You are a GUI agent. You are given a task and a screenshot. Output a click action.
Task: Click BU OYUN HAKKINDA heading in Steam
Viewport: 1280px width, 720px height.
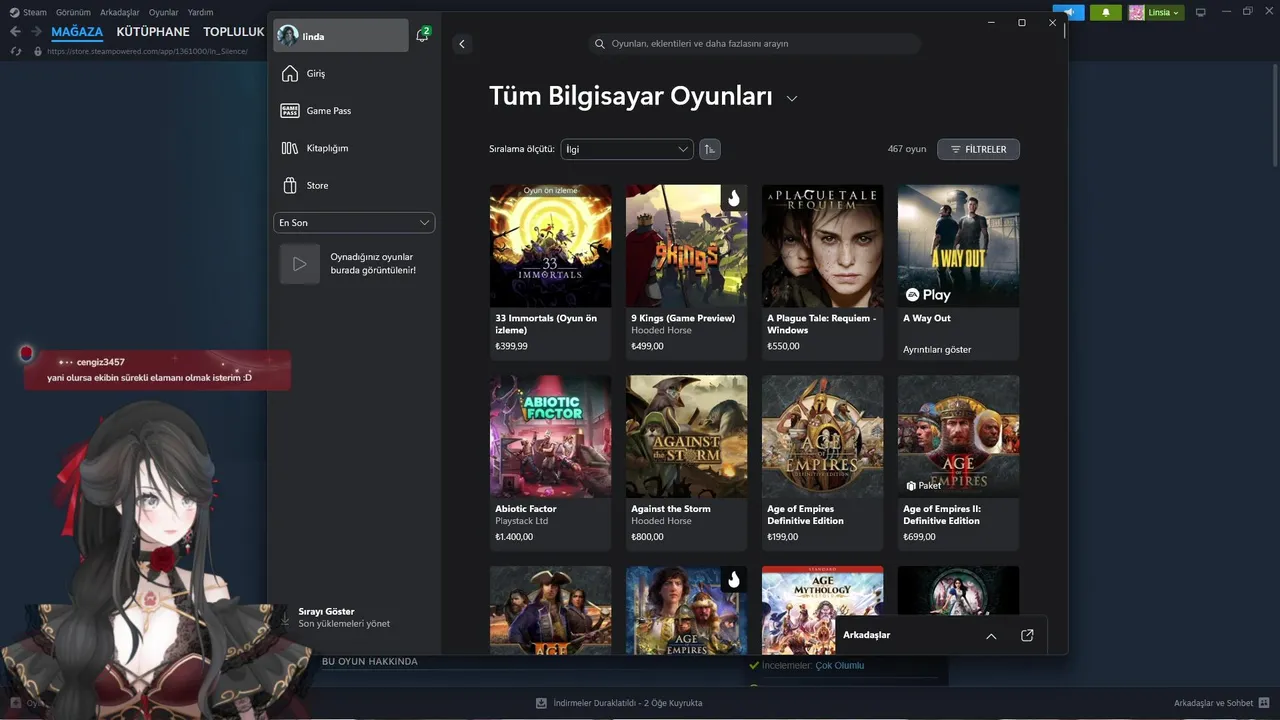[370, 662]
